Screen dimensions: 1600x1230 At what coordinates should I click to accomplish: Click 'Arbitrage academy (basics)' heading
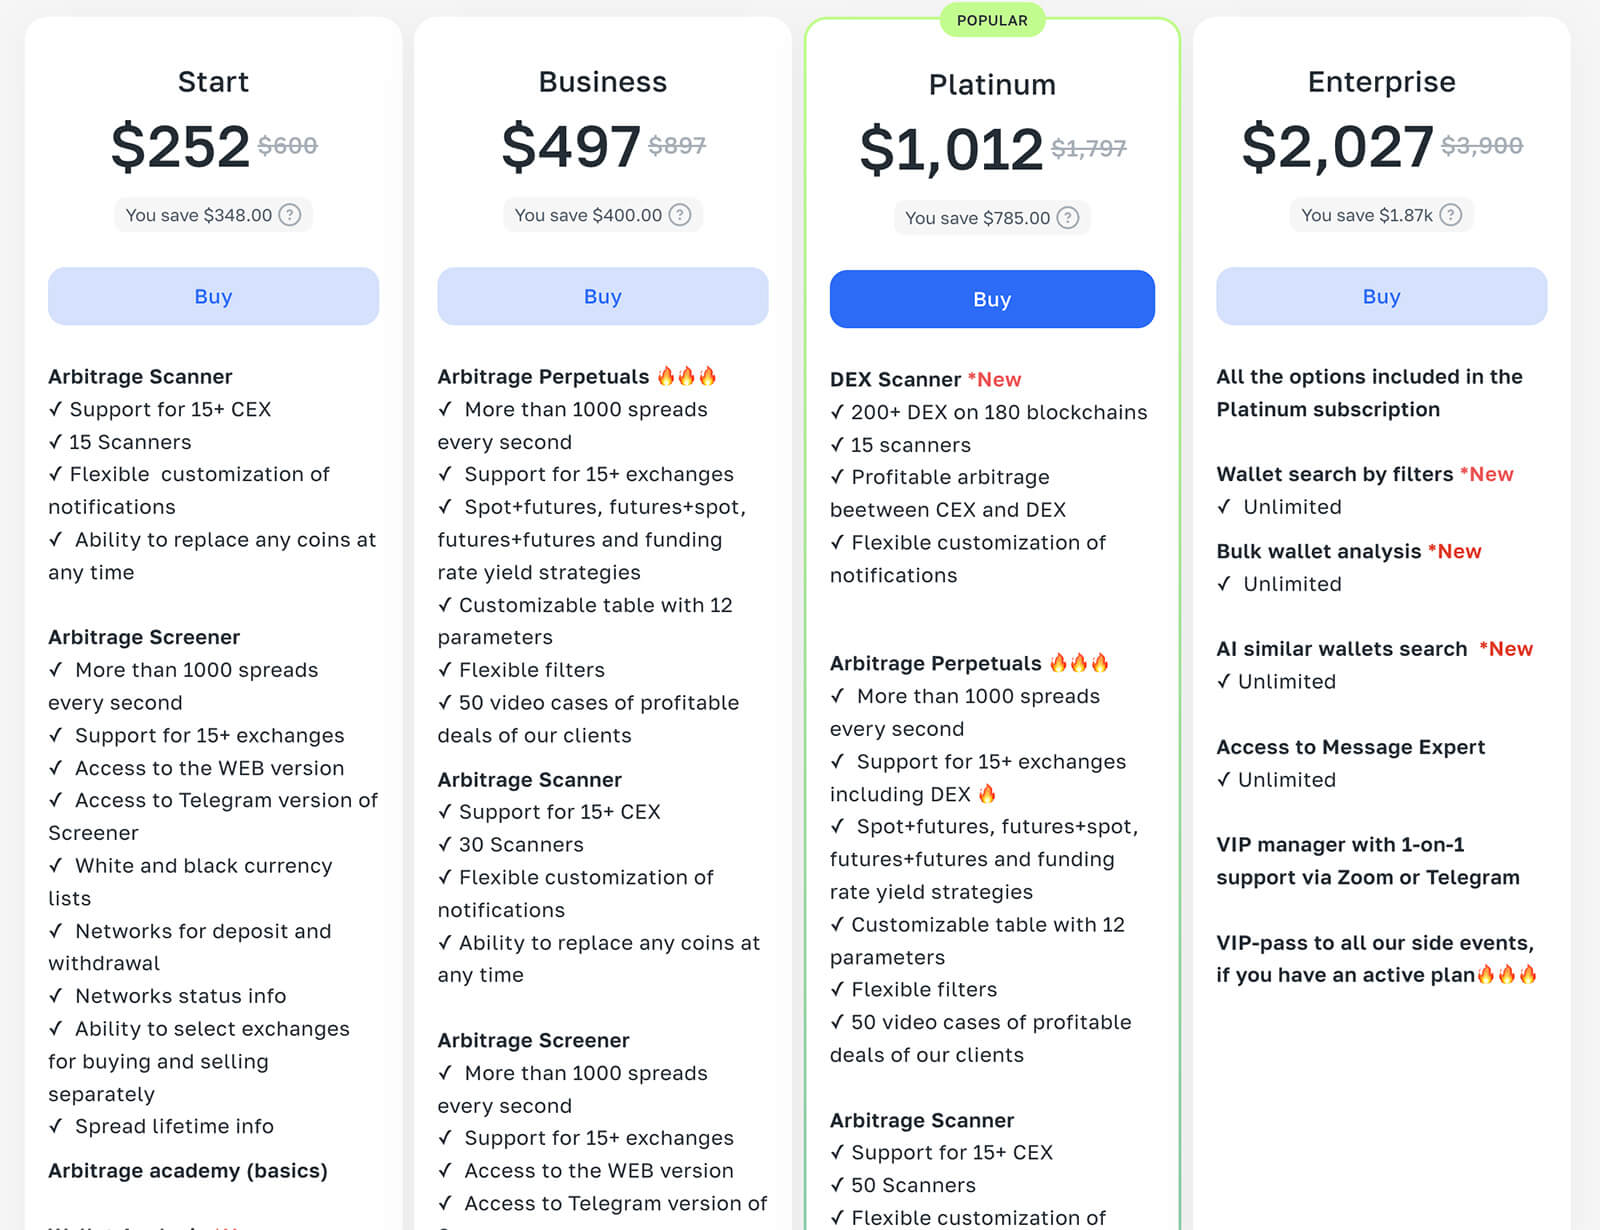point(188,1171)
